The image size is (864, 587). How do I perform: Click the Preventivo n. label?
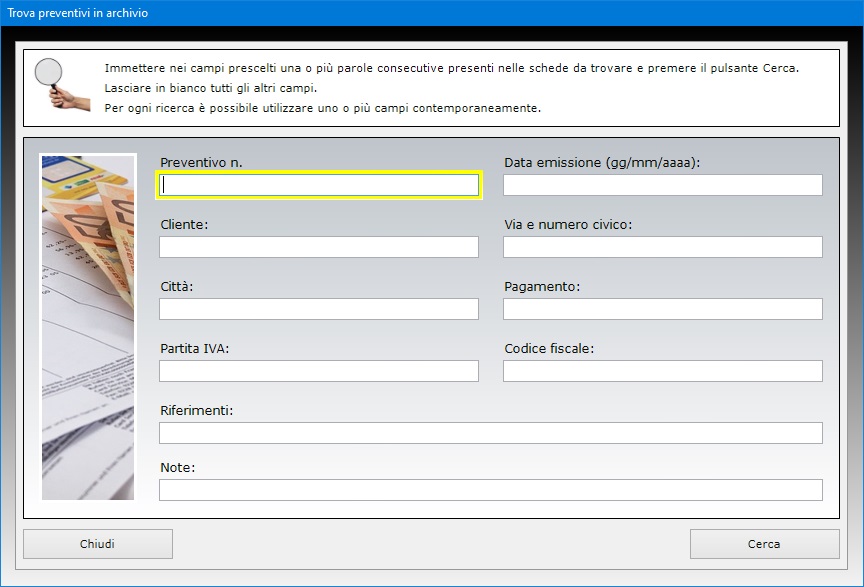(201, 163)
